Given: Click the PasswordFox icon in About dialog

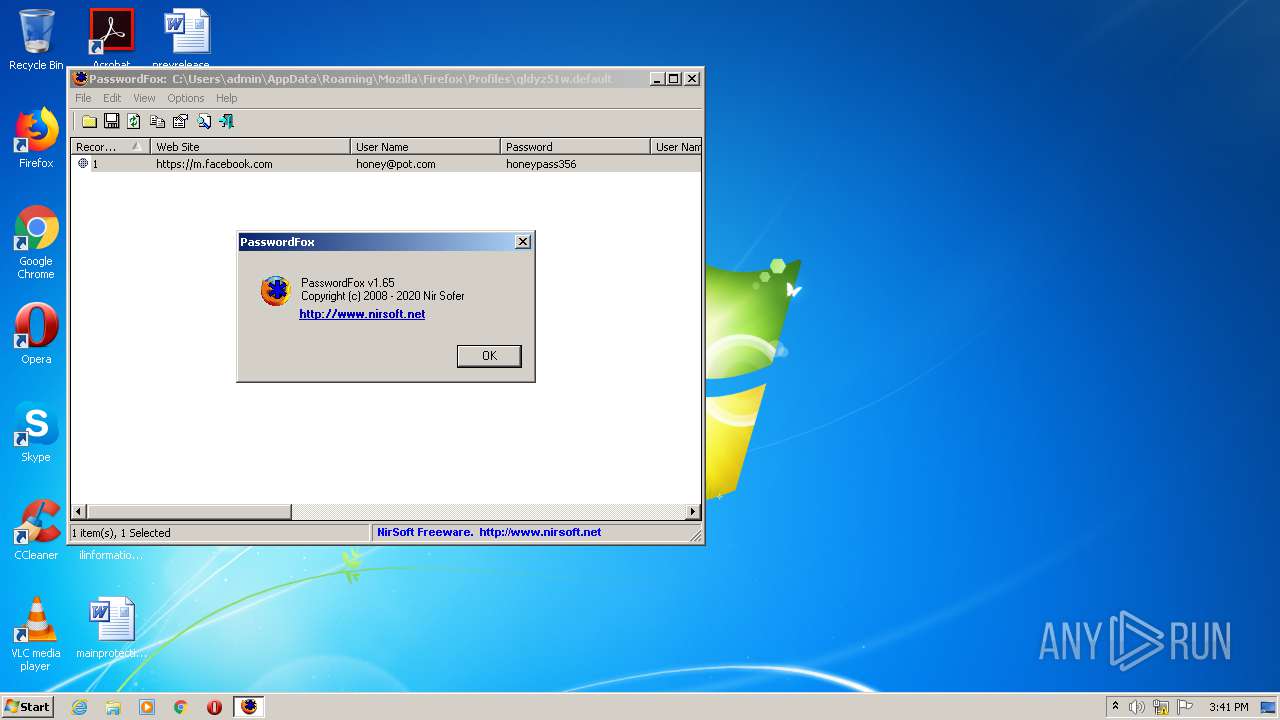Looking at the screenshot, I should 275,290.
